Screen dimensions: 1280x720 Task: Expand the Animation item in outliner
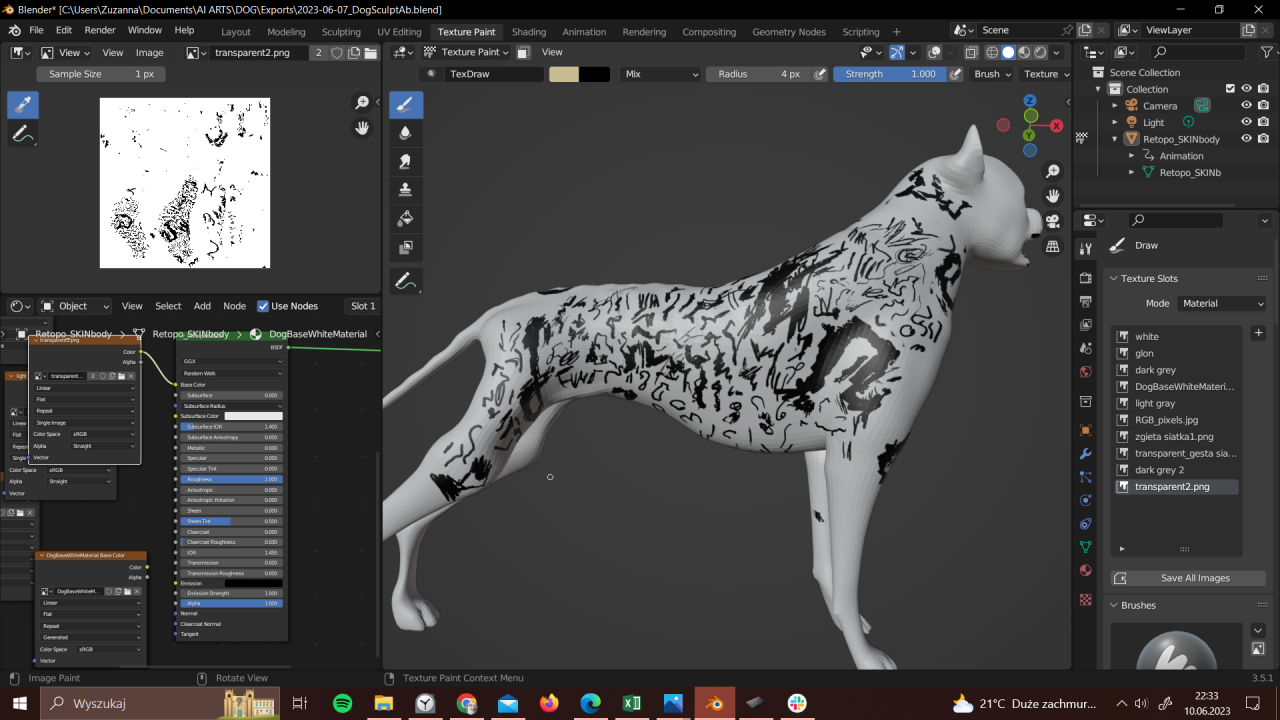coord(1131,156)
